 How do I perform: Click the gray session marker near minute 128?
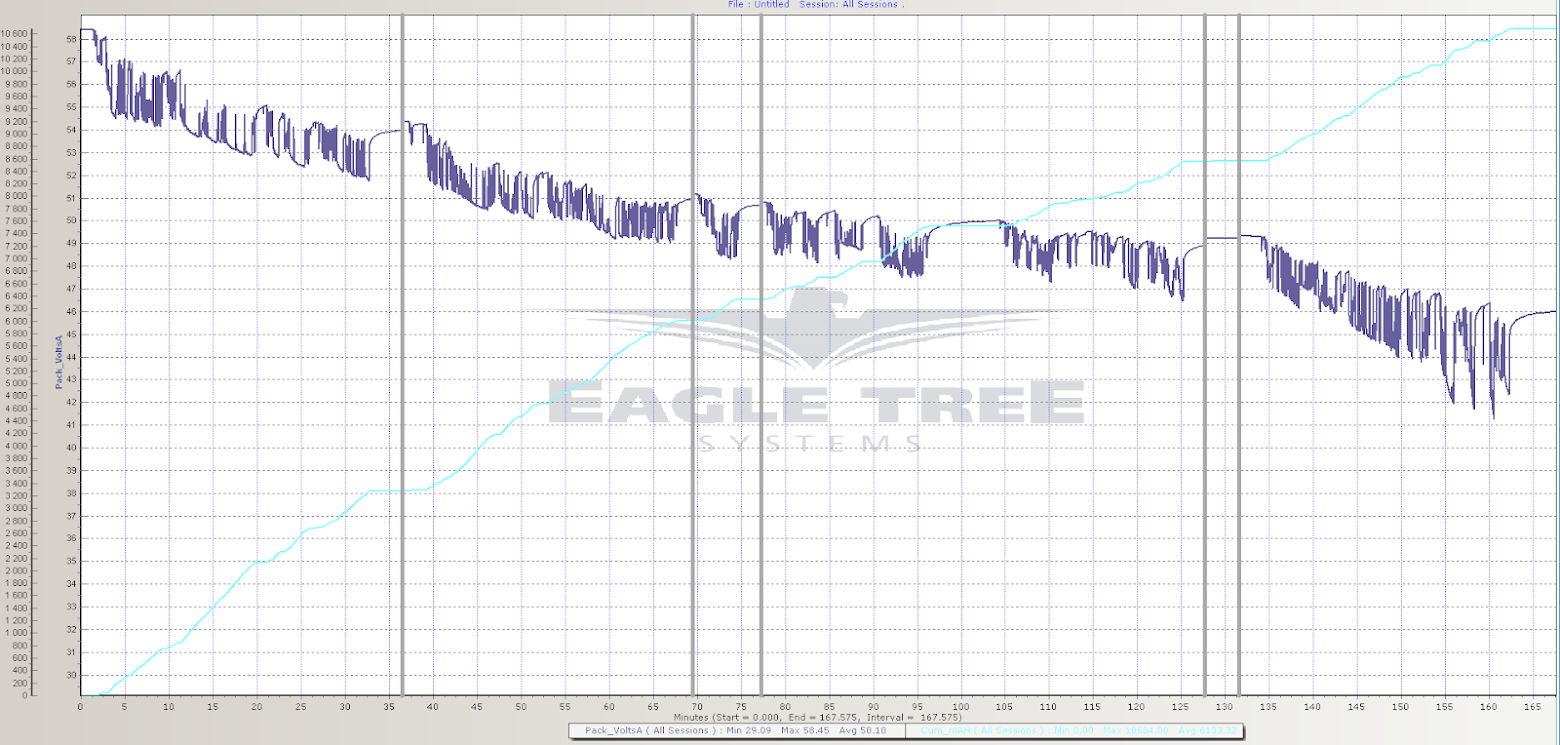(x=1204, y=354)
